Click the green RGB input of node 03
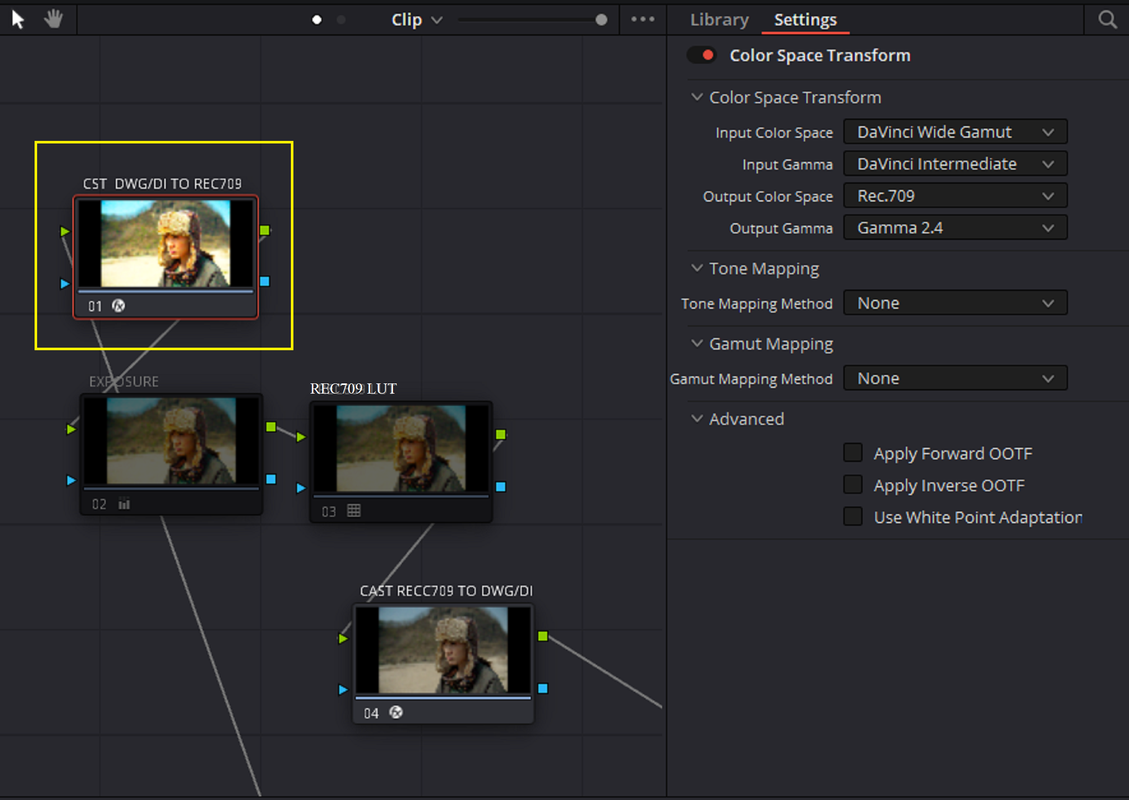Viewport: 1129px width, 800px height. pos(301,436)
